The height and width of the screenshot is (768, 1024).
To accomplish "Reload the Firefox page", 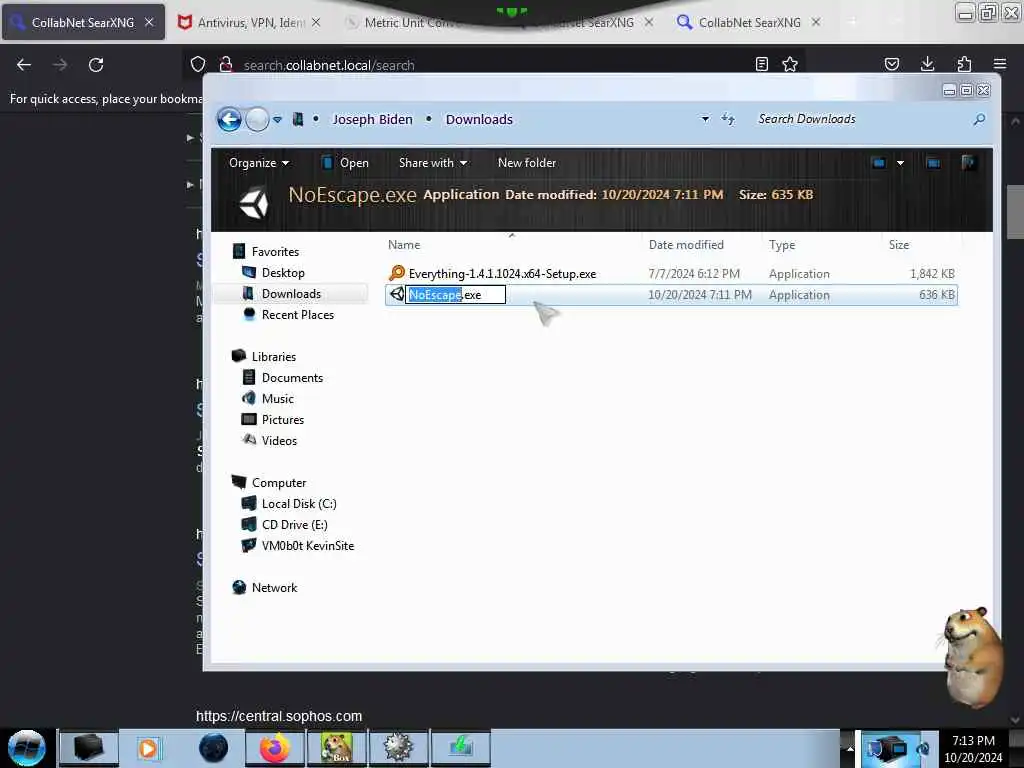I will click(96, 65).
